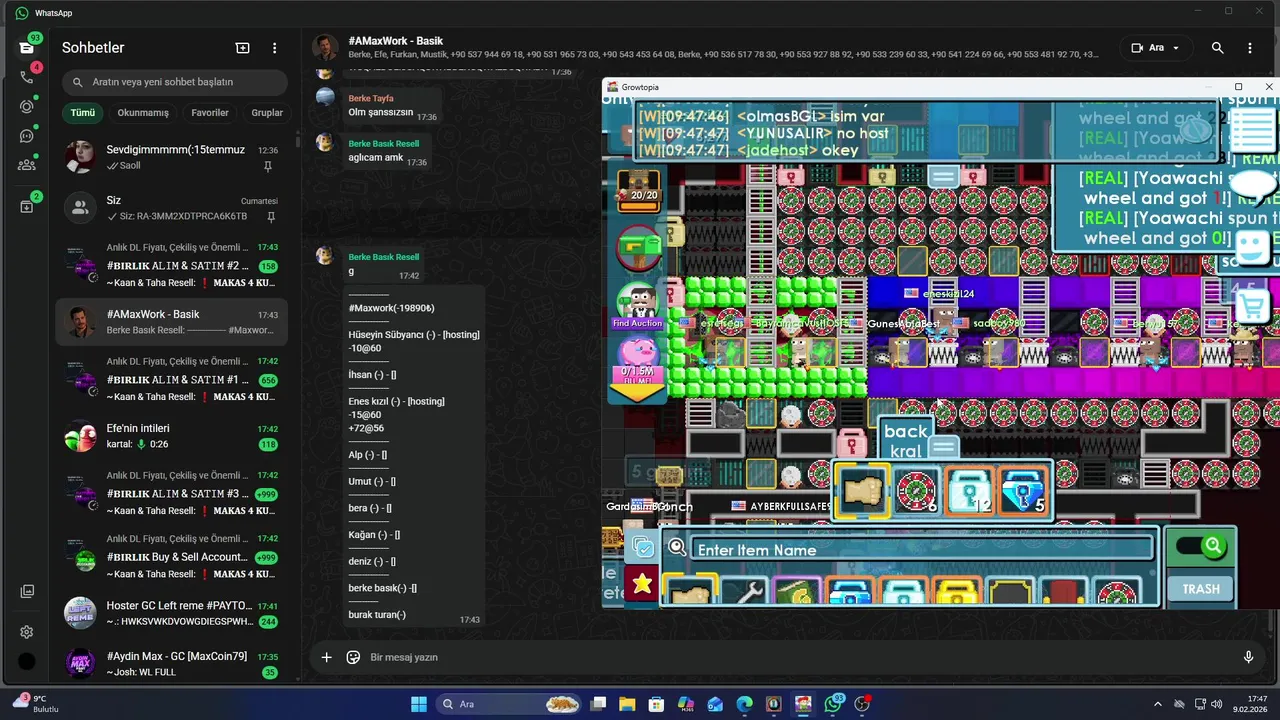The height and width of the screenshot is (720, 1280).
Task: Open the Windows Start button
Action: (419, 704)
